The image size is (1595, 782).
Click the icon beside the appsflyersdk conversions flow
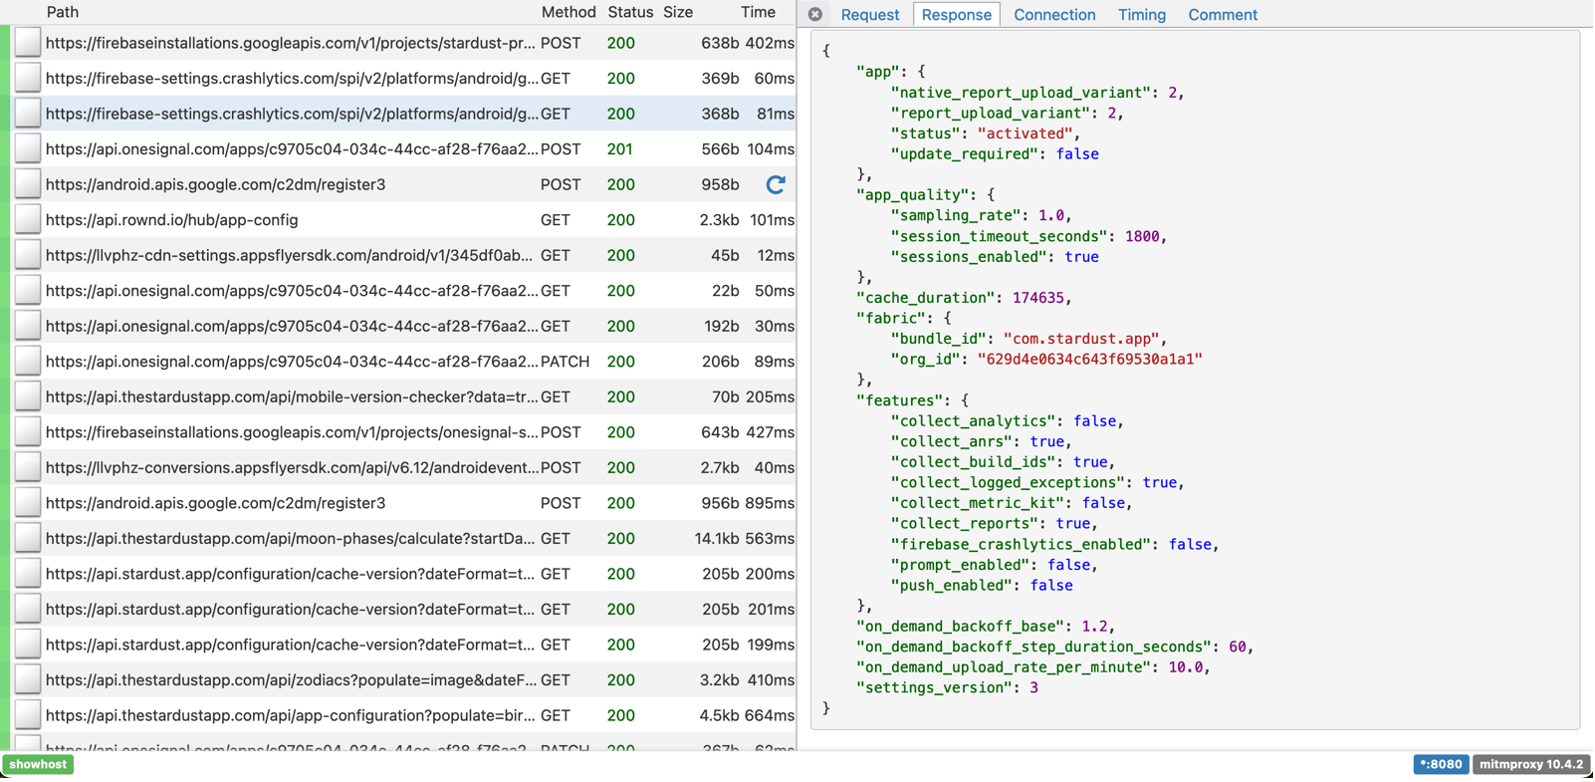pos(28,468)
